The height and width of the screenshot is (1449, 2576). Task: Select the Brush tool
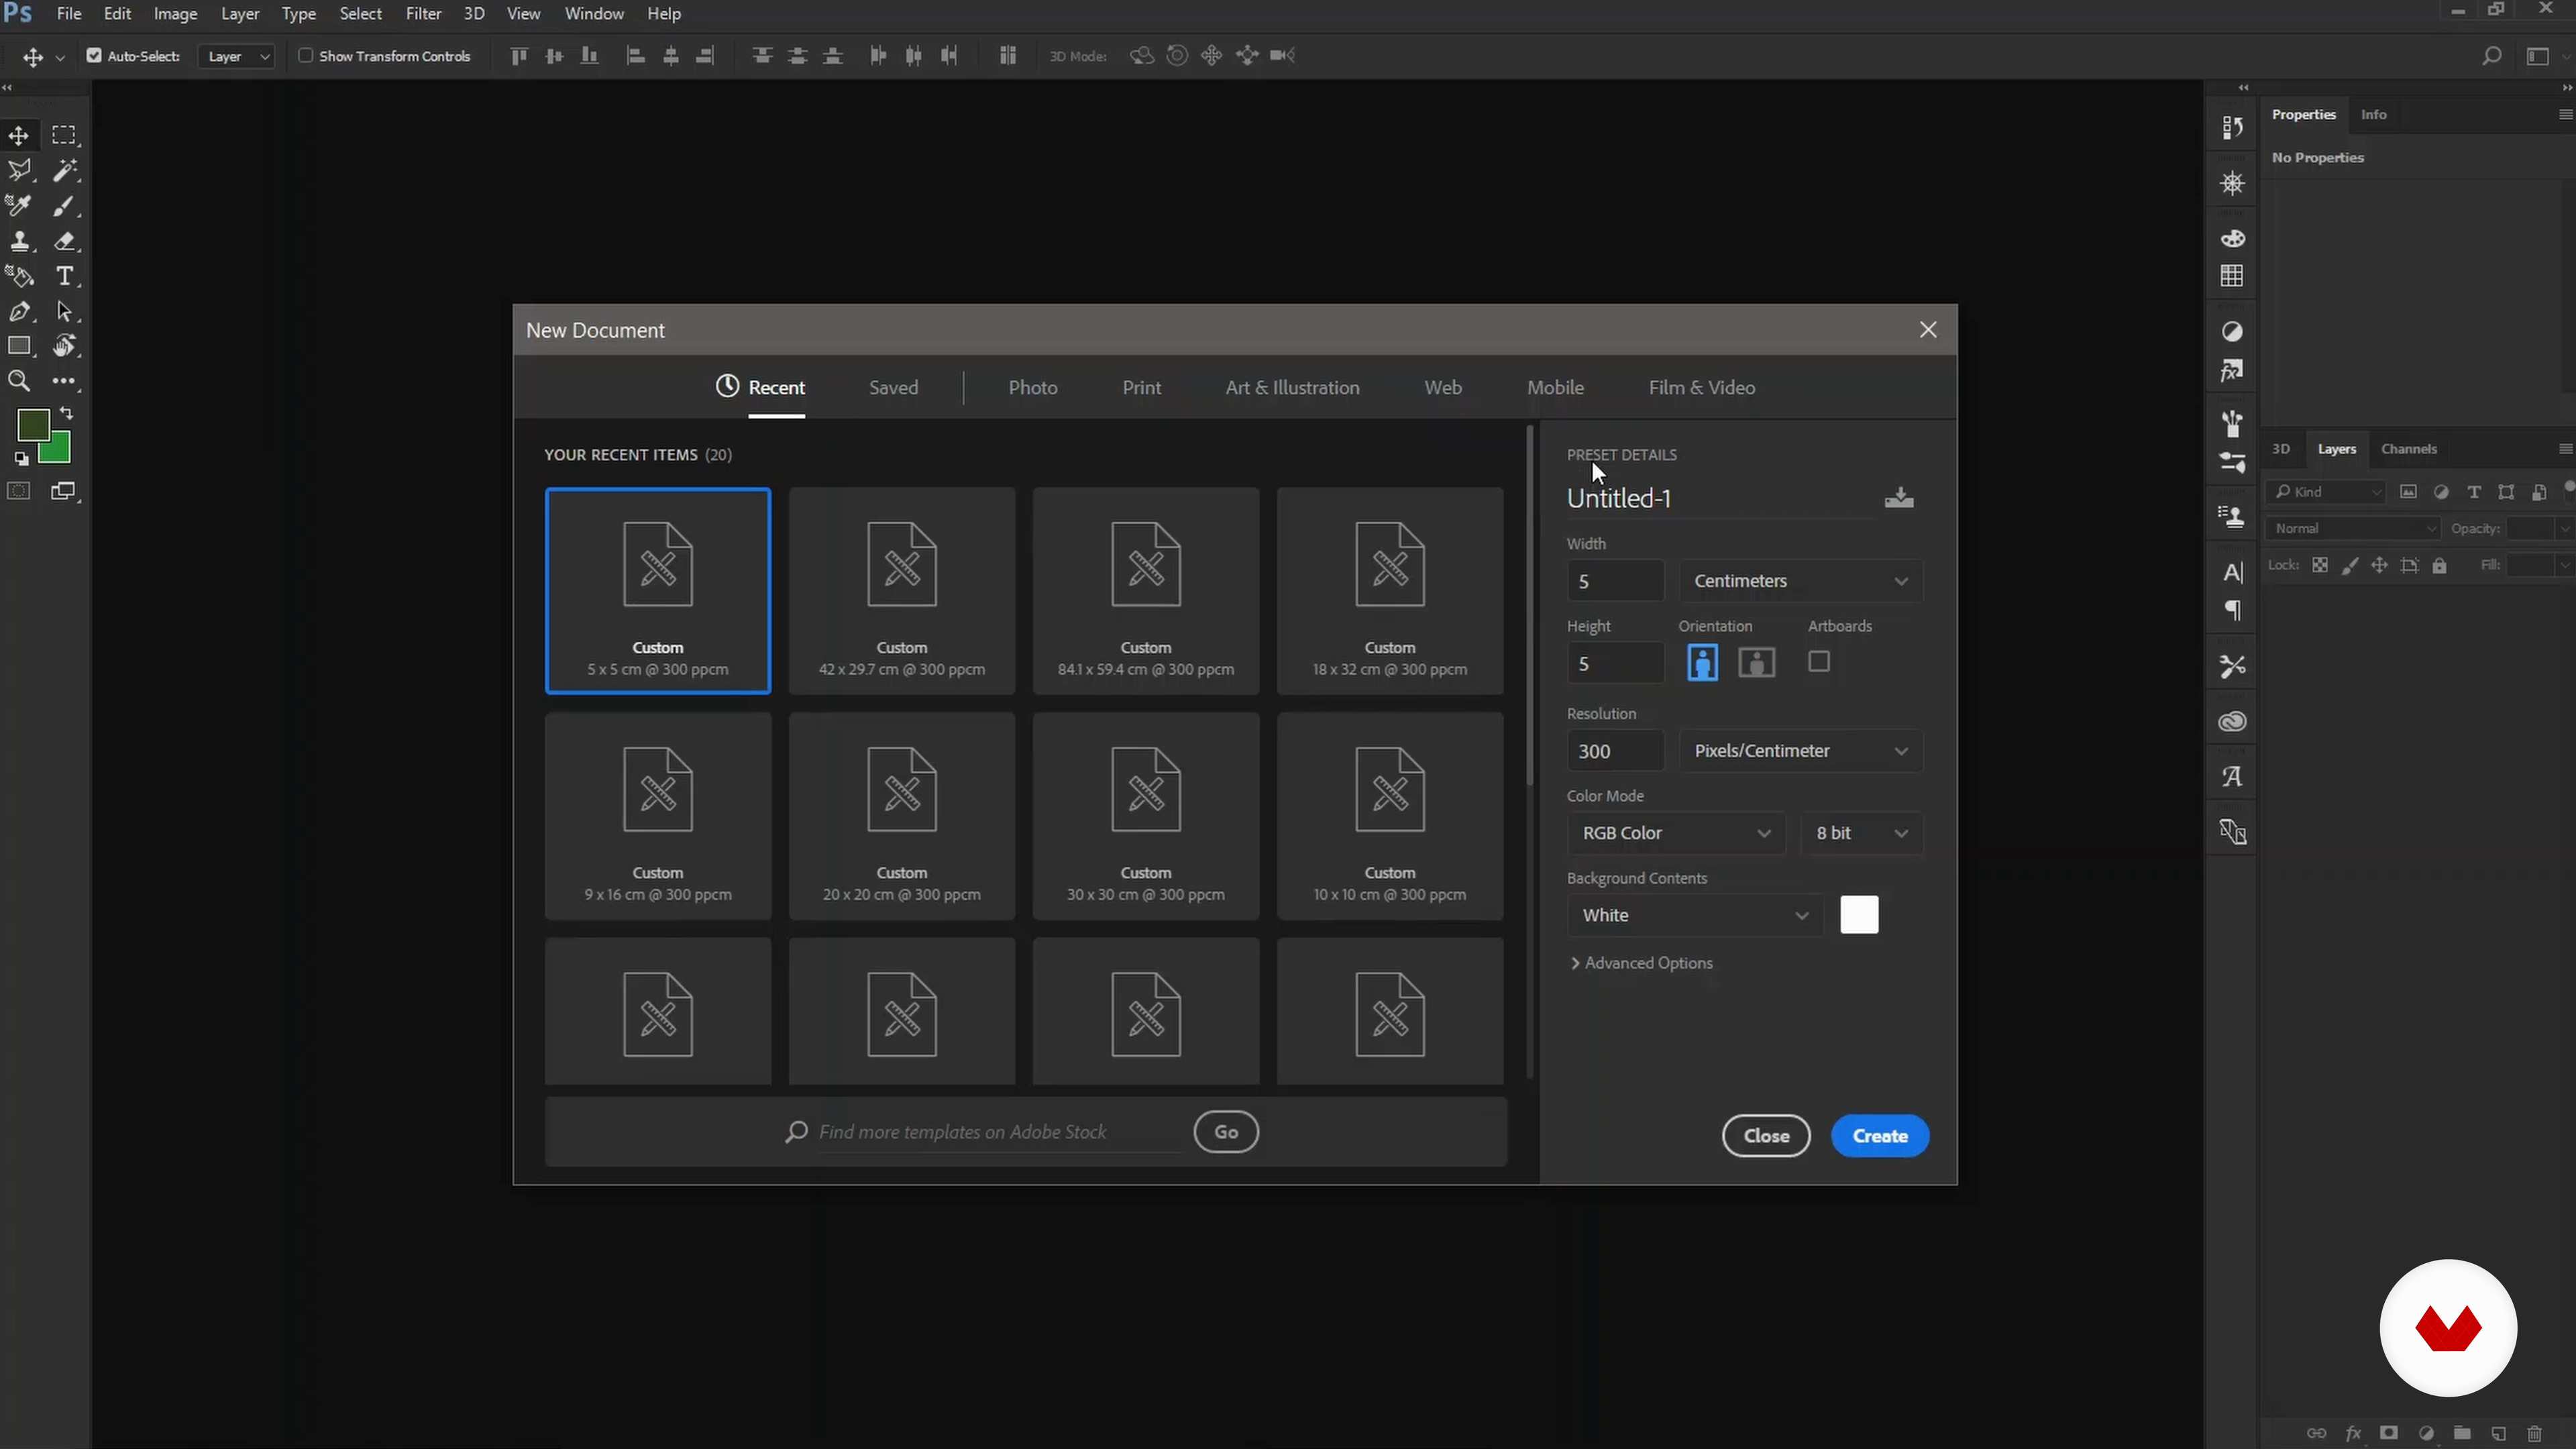click(x=65, y=206)
